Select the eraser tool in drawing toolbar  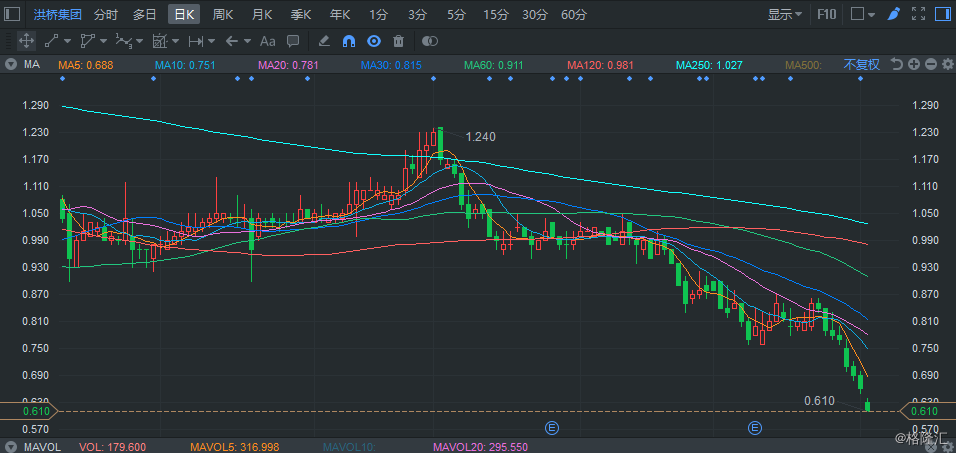click(x=324, y=41)
